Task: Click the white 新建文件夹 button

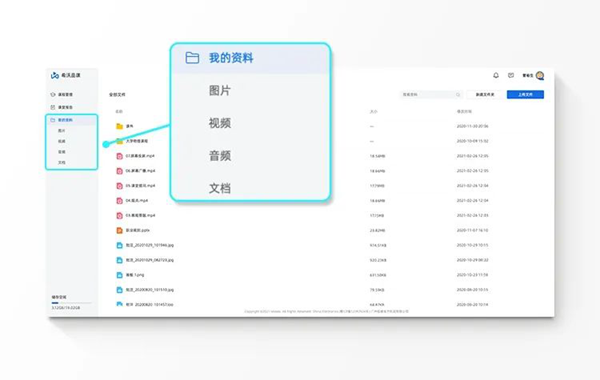Action: tap(485, 95)
